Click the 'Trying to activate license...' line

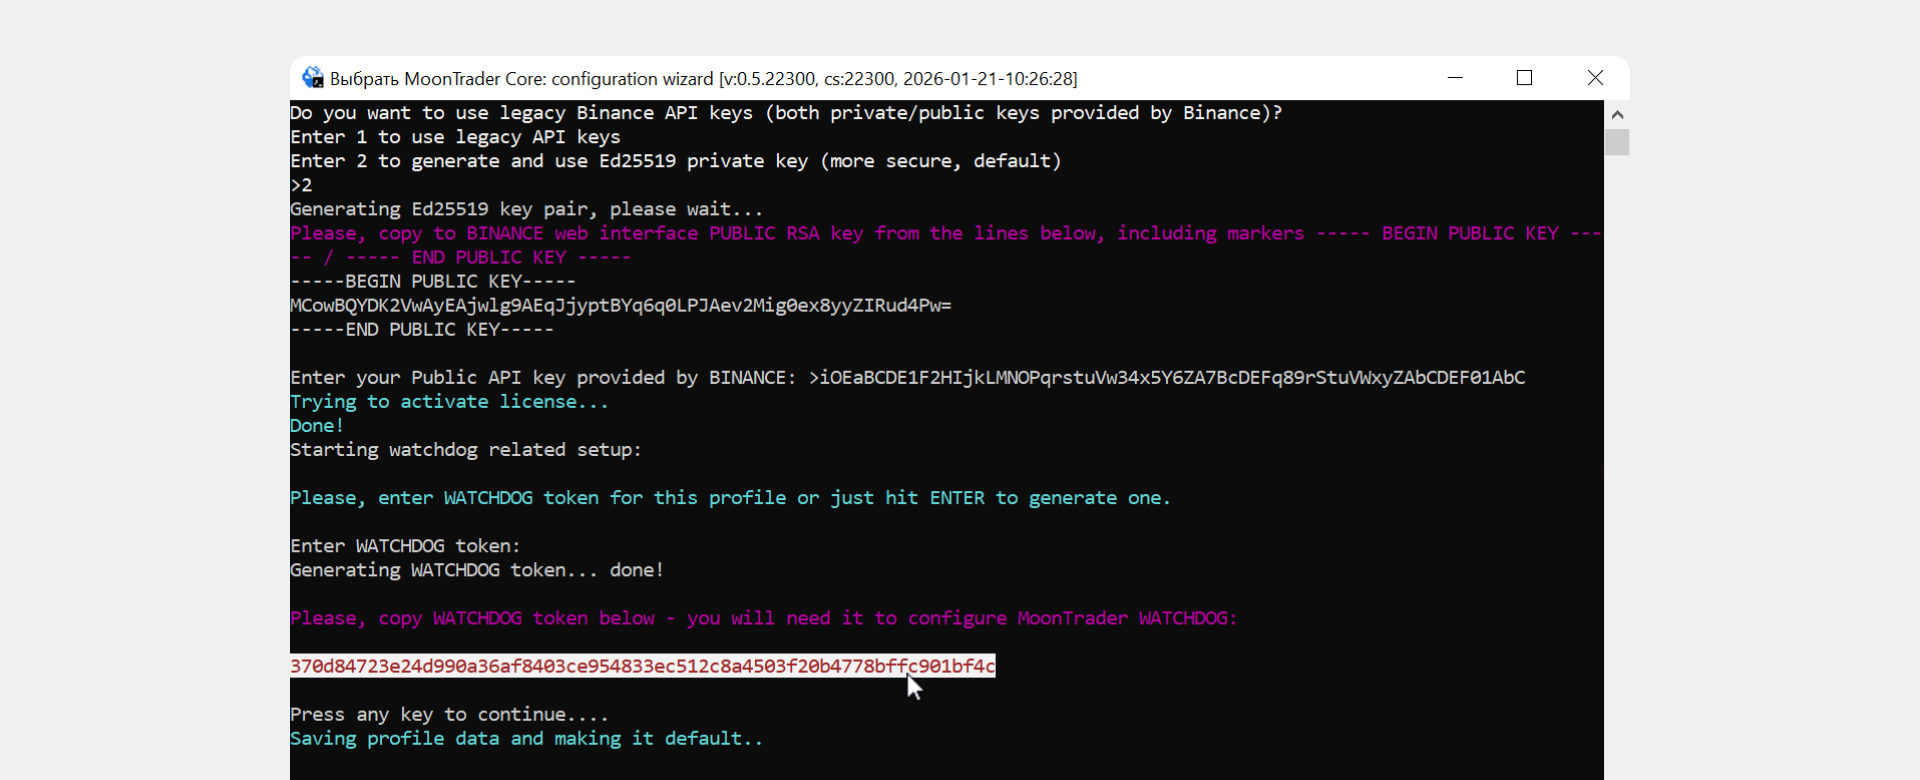[449, 401]
